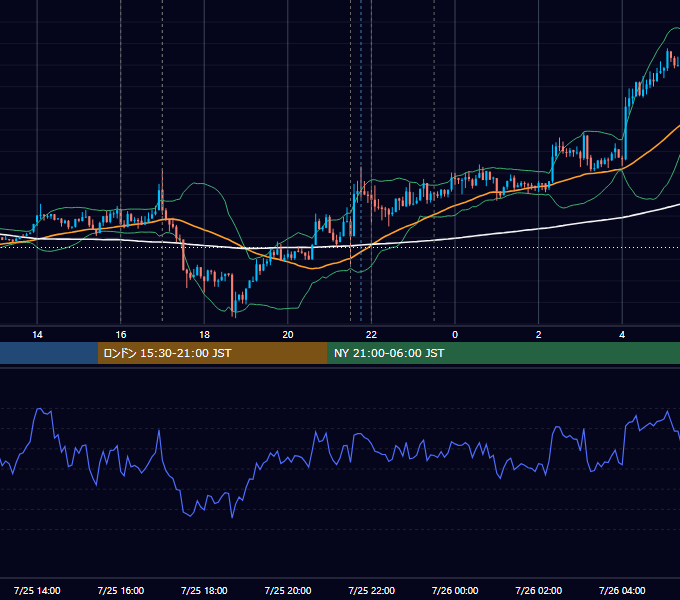
Task: Select the 7/25 18:00 date label
Action: click(204, 590)
